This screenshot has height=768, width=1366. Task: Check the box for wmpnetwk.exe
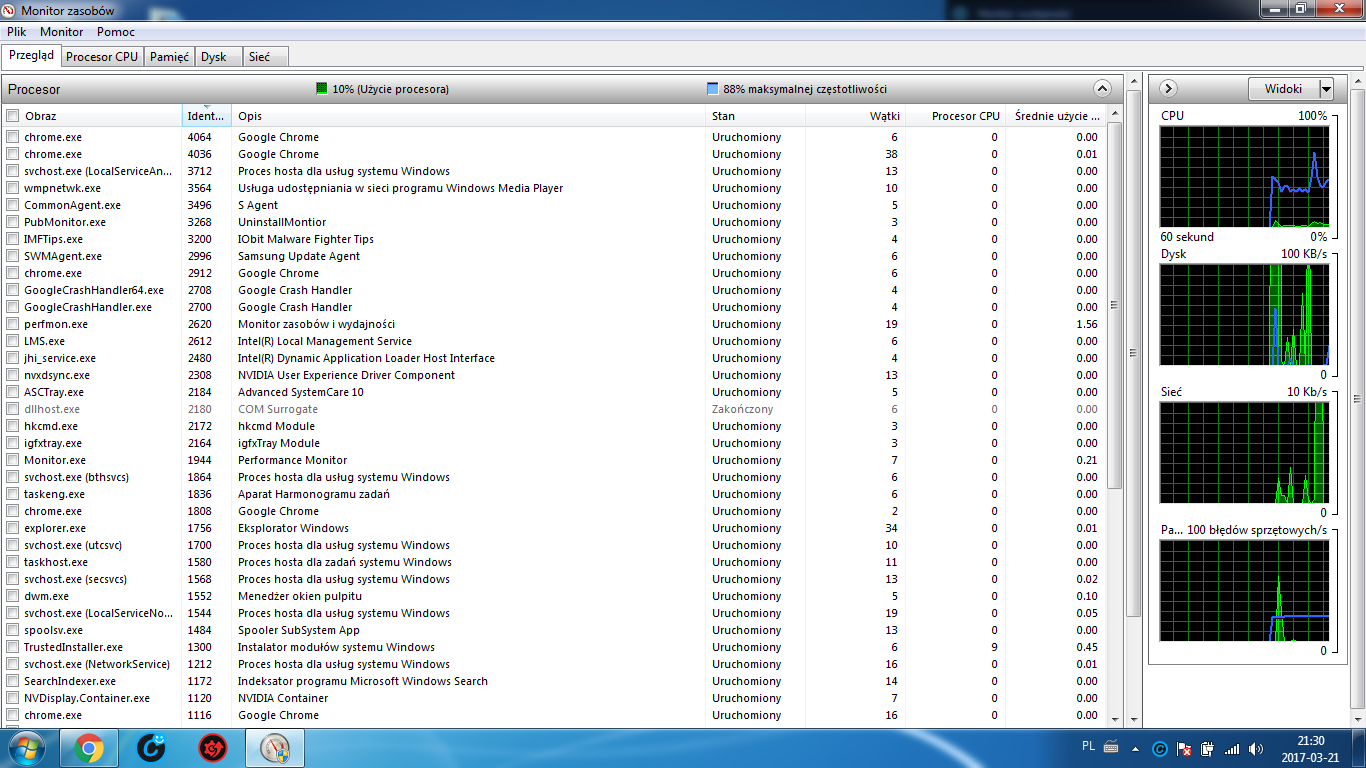click(12, 188)
